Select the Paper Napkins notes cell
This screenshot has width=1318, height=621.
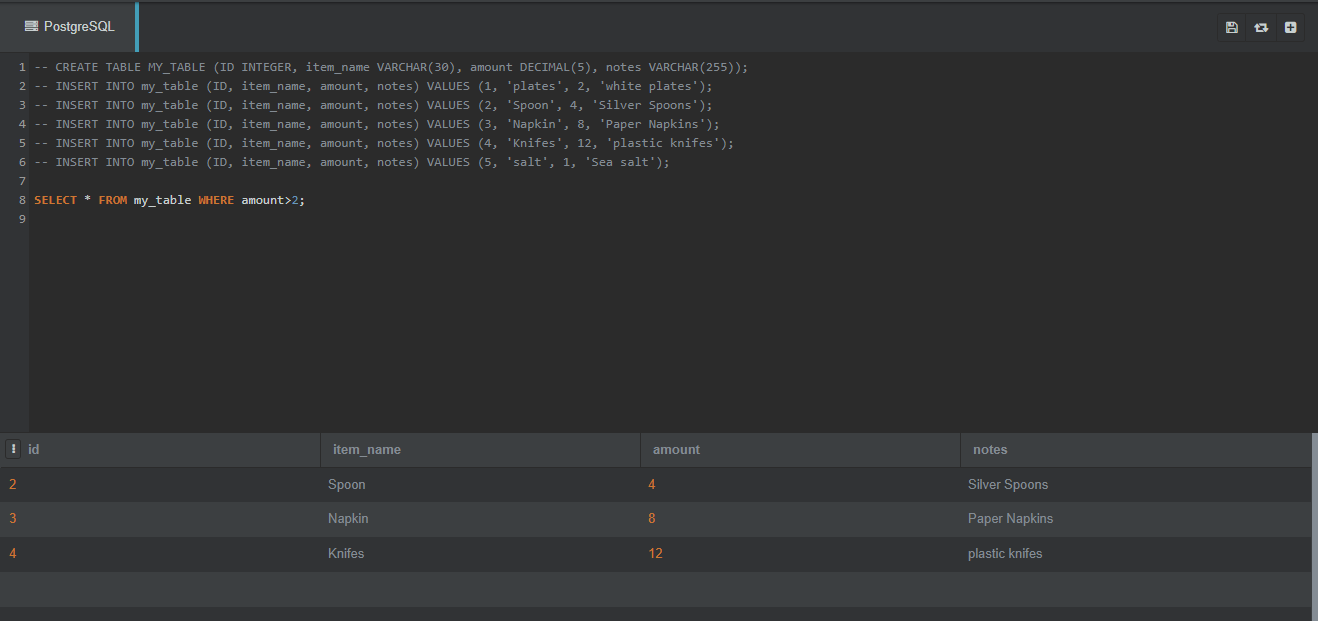(x=1135, y=519)
